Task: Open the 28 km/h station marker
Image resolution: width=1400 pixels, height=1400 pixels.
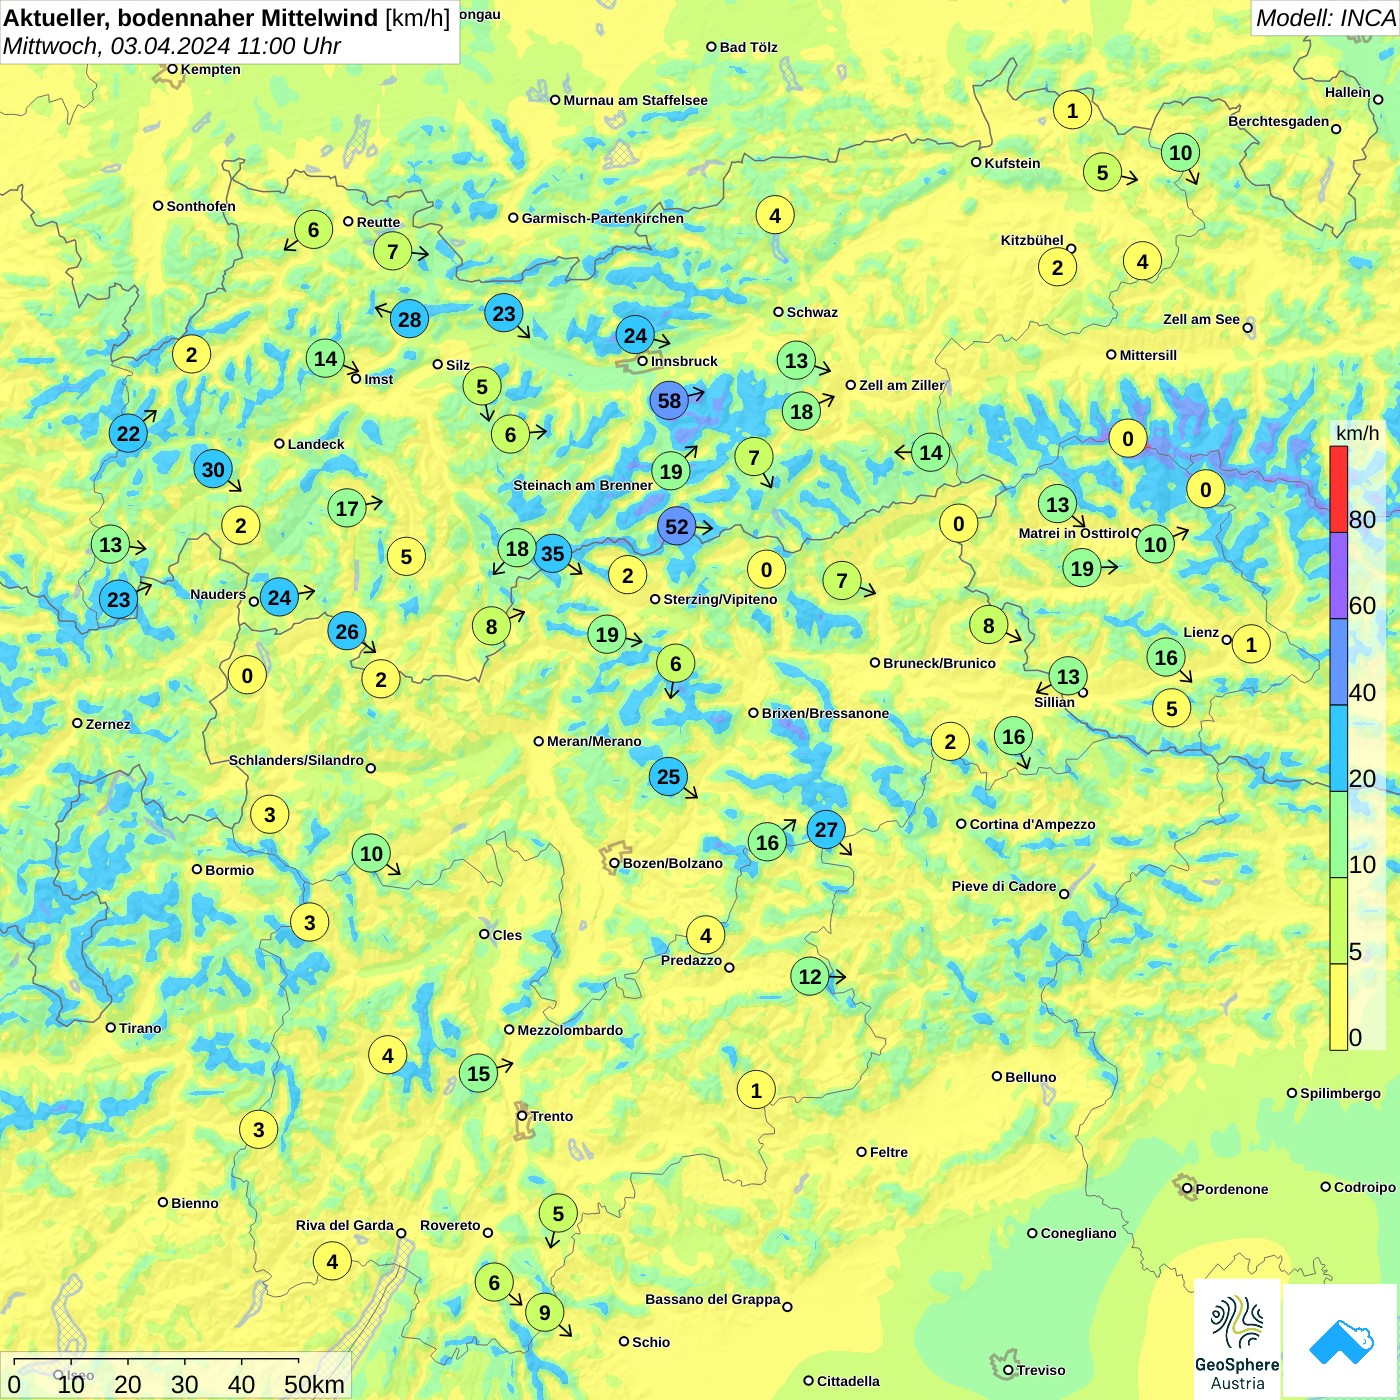Action: click(409, 319)
